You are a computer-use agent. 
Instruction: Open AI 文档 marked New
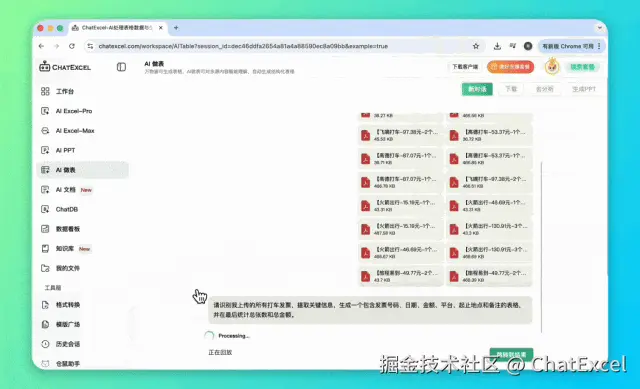(67, 189)
